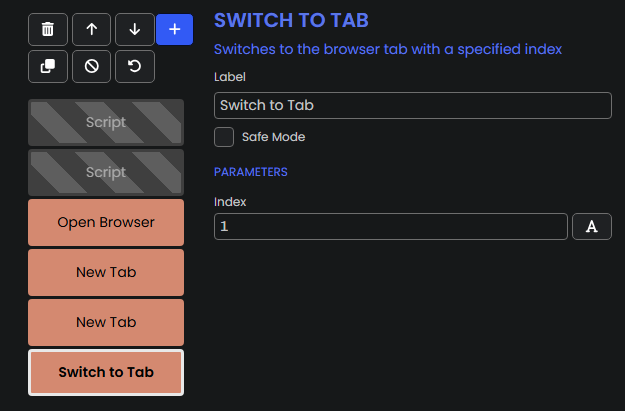Click the Index input field
The height and width of the screenshot is (411, 625).
click(391, 226)
